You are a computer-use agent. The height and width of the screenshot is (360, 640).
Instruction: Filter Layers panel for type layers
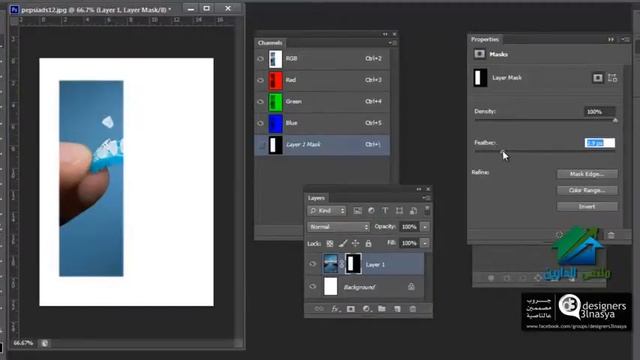(385, 211)
